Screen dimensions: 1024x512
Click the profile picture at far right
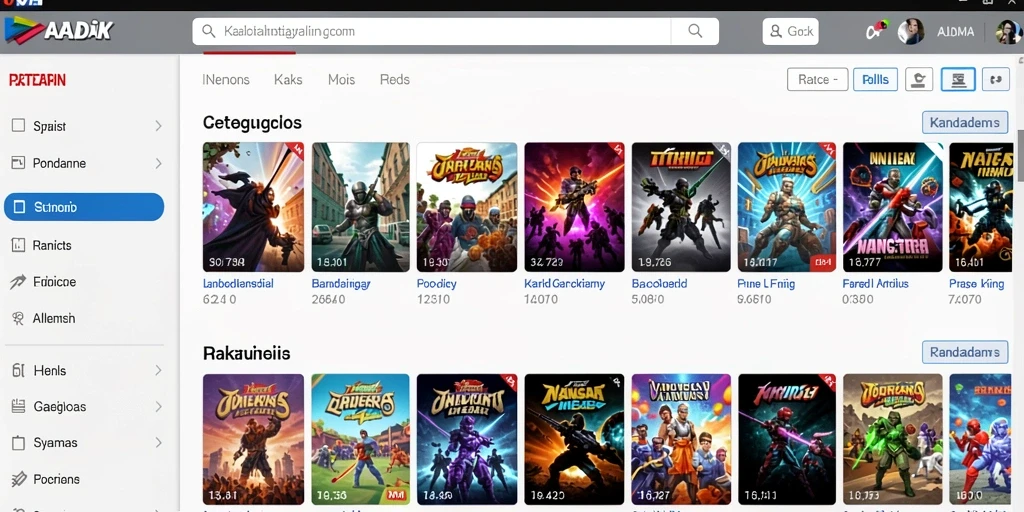[1008, 31]
